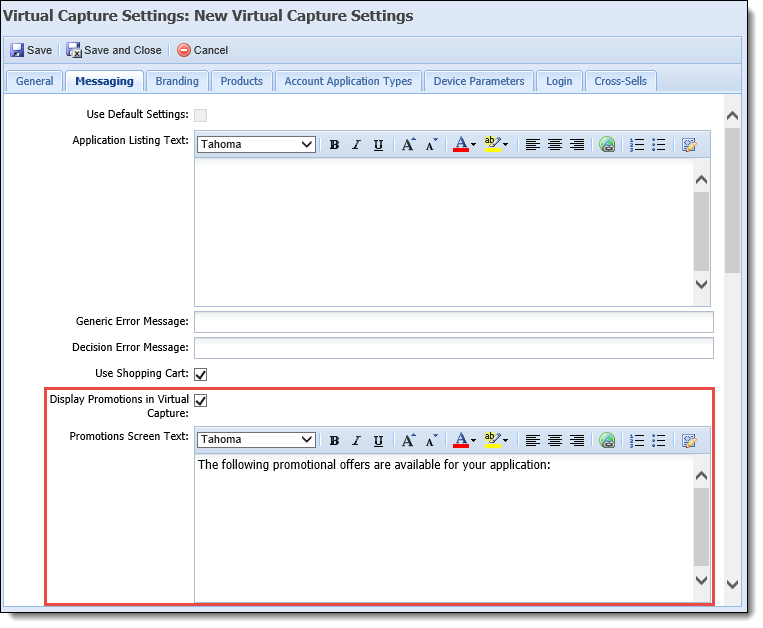Insert hyperlink in Promotions Screen Text editor
Screen dimensions: 763x628
(x=607, y=440)
